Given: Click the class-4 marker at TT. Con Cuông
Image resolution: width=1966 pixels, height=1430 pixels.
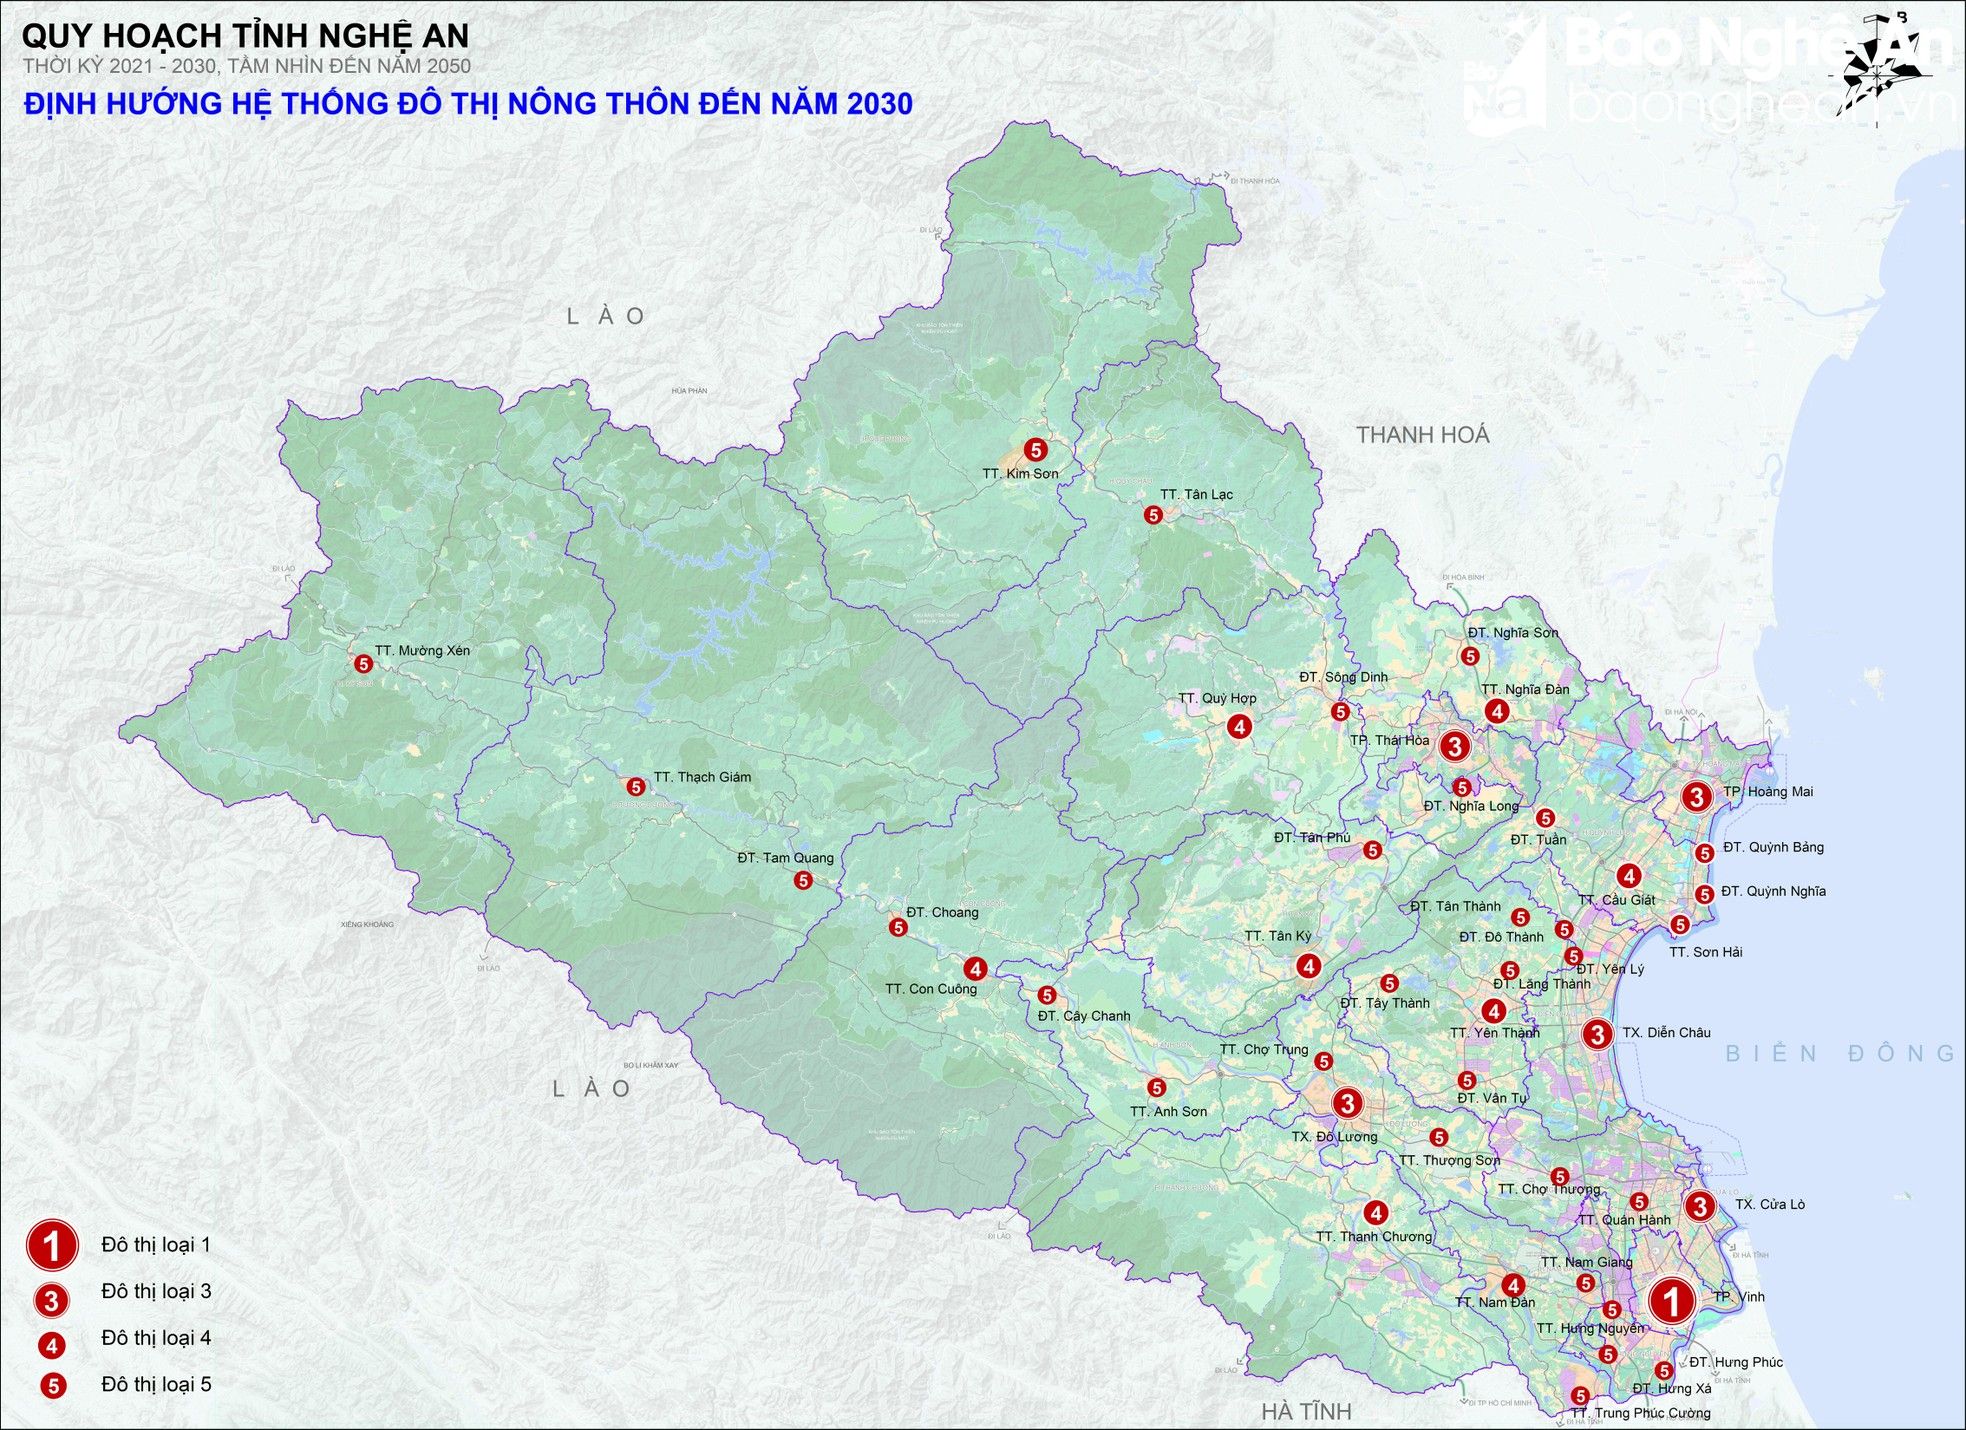Looking at the screenshot, I should pos(976,968).
